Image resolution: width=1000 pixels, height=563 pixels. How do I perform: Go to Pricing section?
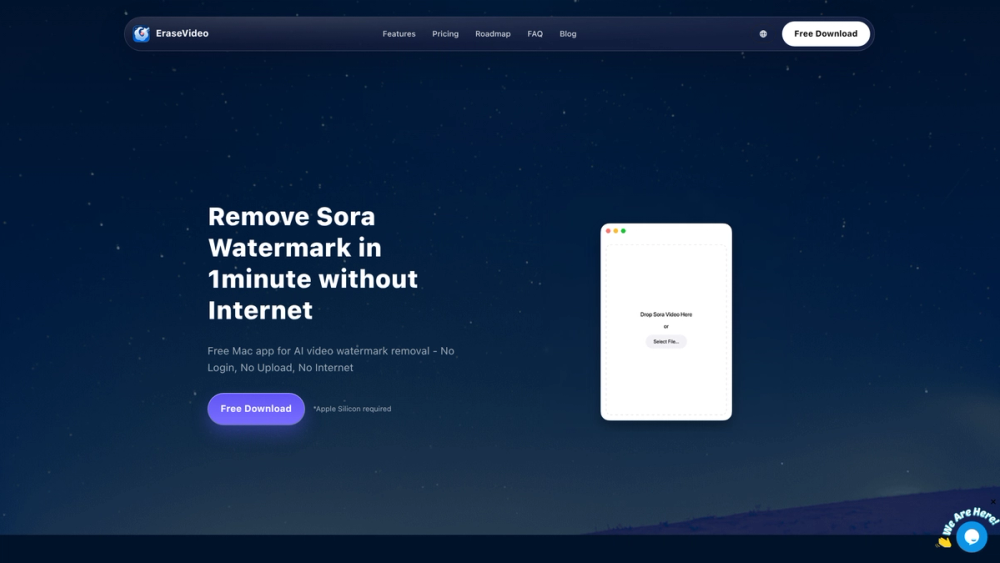(x=445, y=34)
